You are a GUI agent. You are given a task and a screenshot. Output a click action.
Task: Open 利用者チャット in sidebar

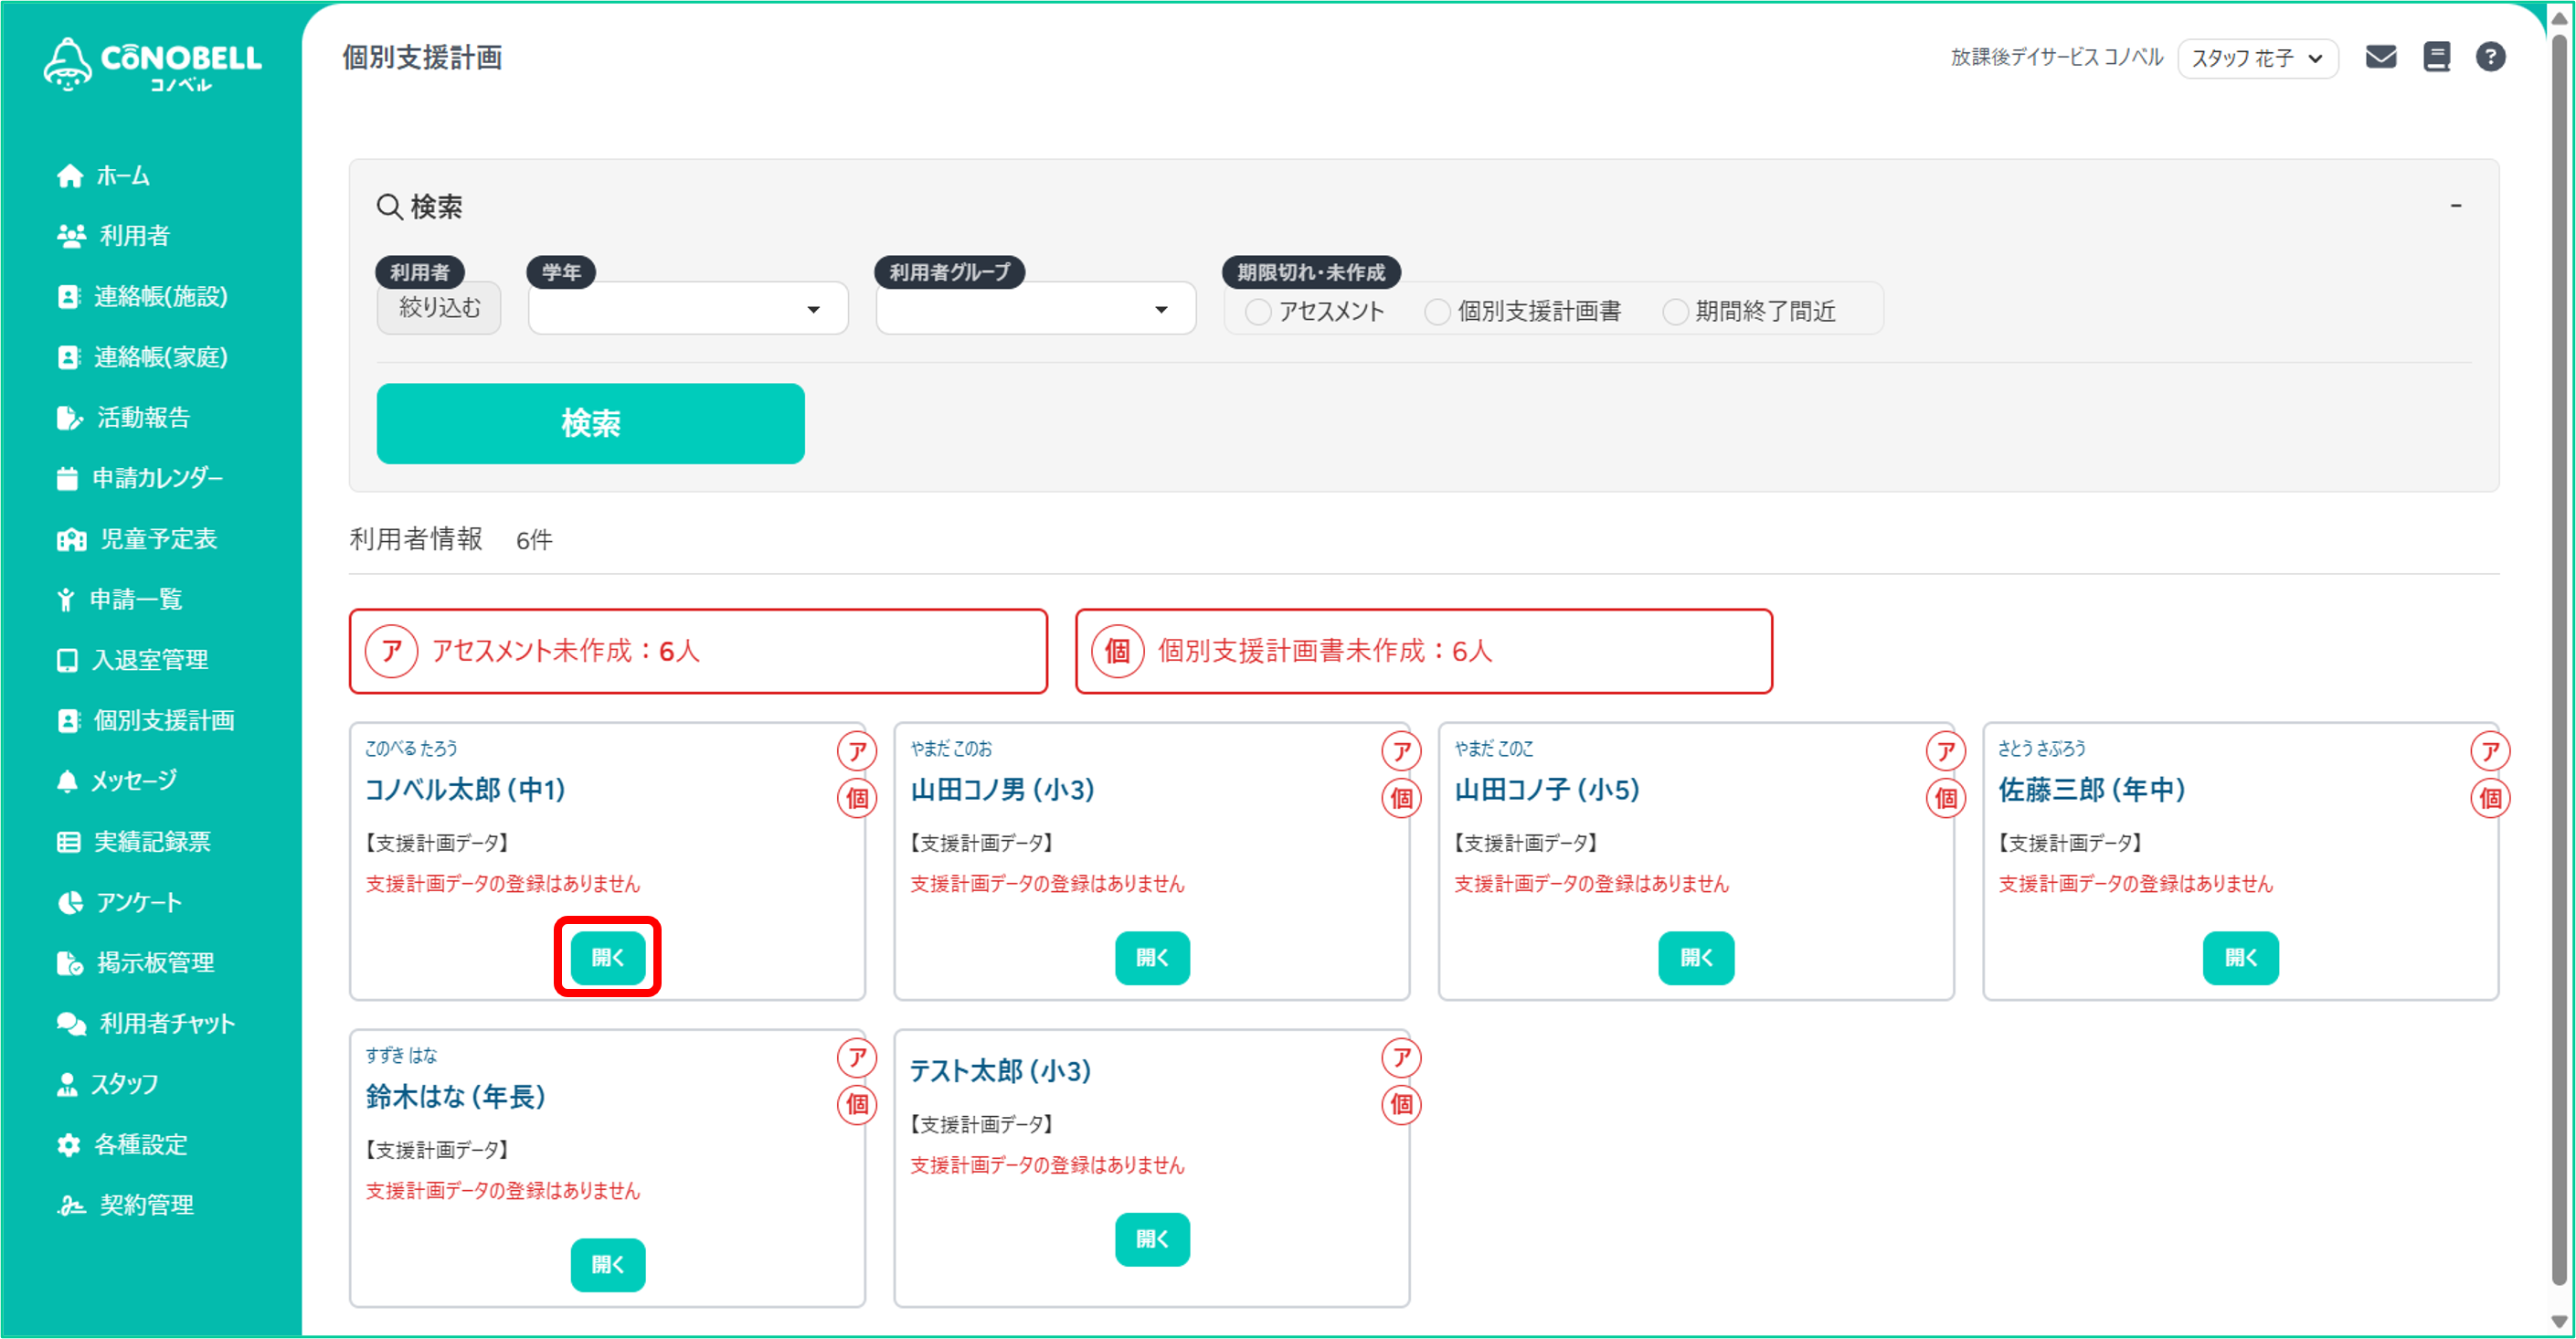[x=146, y=1023]
